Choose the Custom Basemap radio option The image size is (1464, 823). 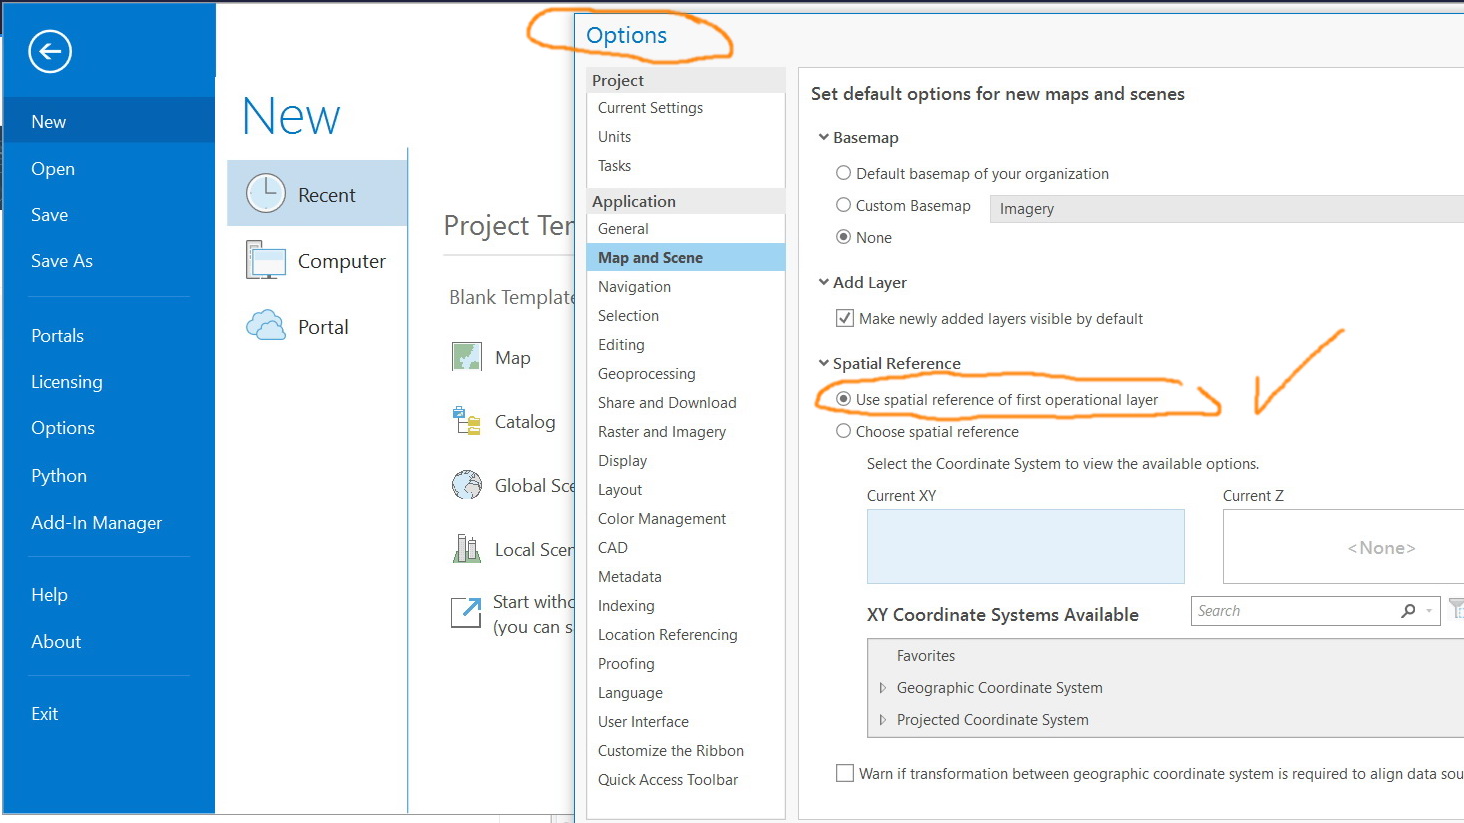tap(844, 205)
